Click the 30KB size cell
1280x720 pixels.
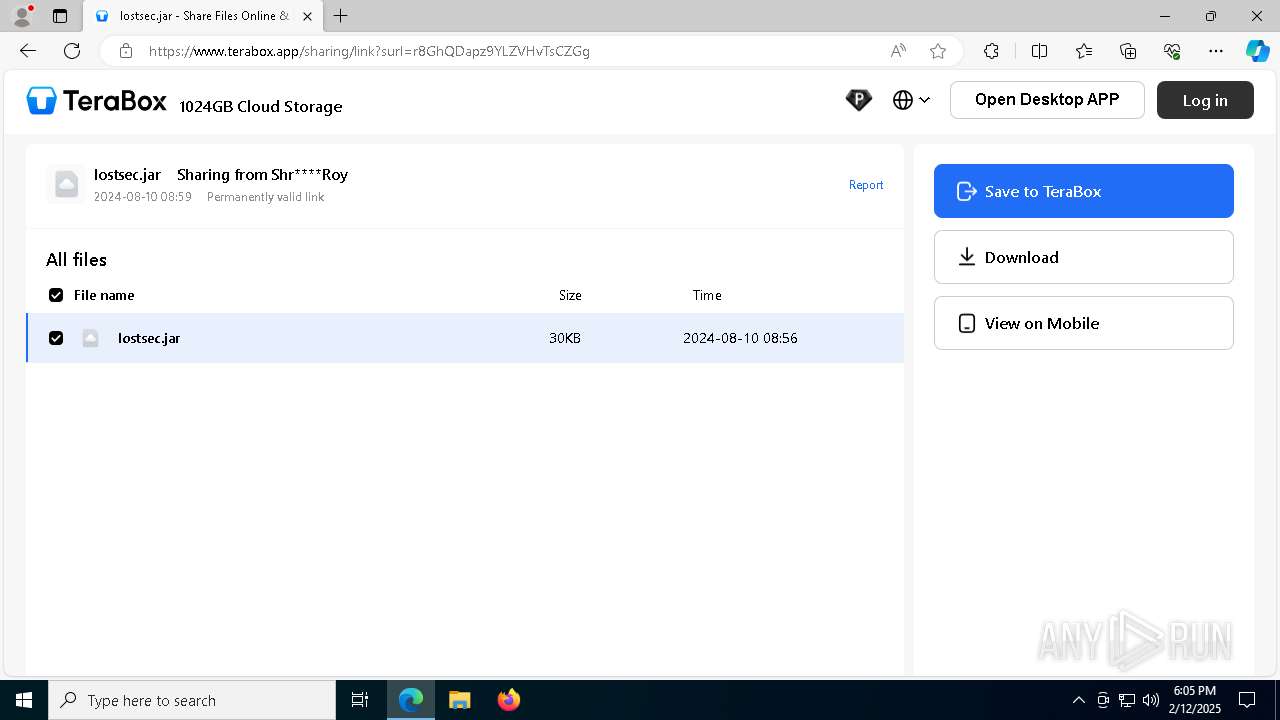point(565,338)
